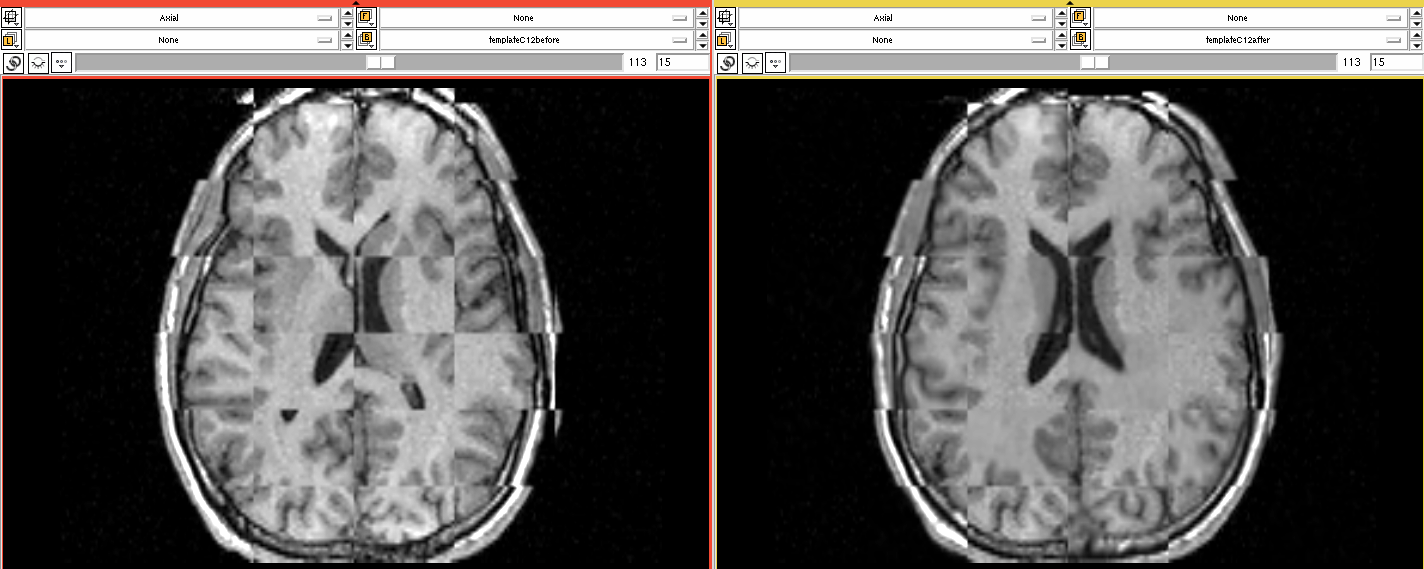Click the slice offset slider in red viewer
Screen dimensions: 1424x569
[x=348, y=62]
